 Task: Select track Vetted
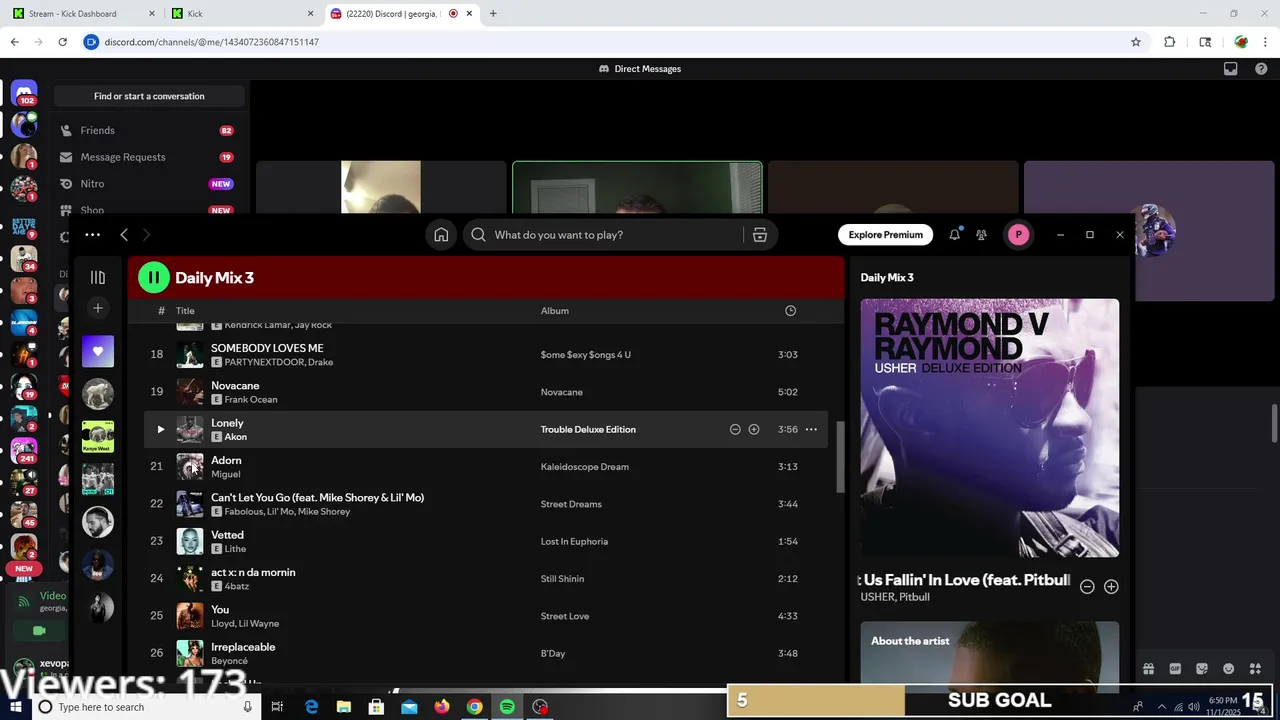coord(227,535)
